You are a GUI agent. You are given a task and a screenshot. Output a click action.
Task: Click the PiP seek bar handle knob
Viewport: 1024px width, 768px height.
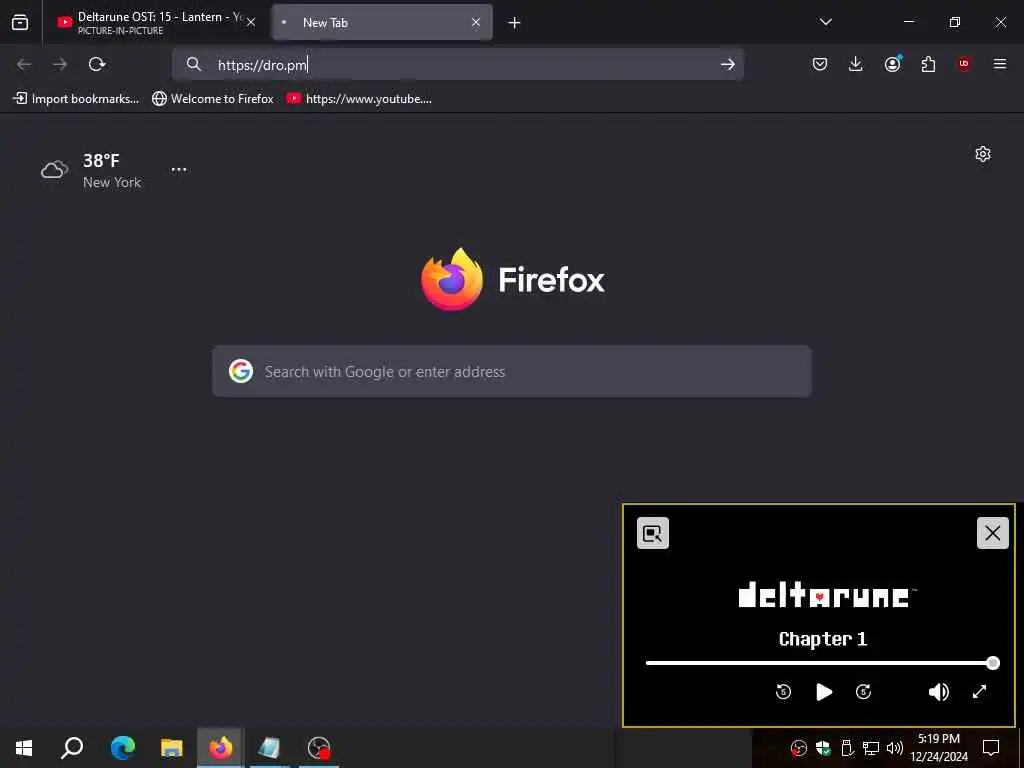(993, 663)
